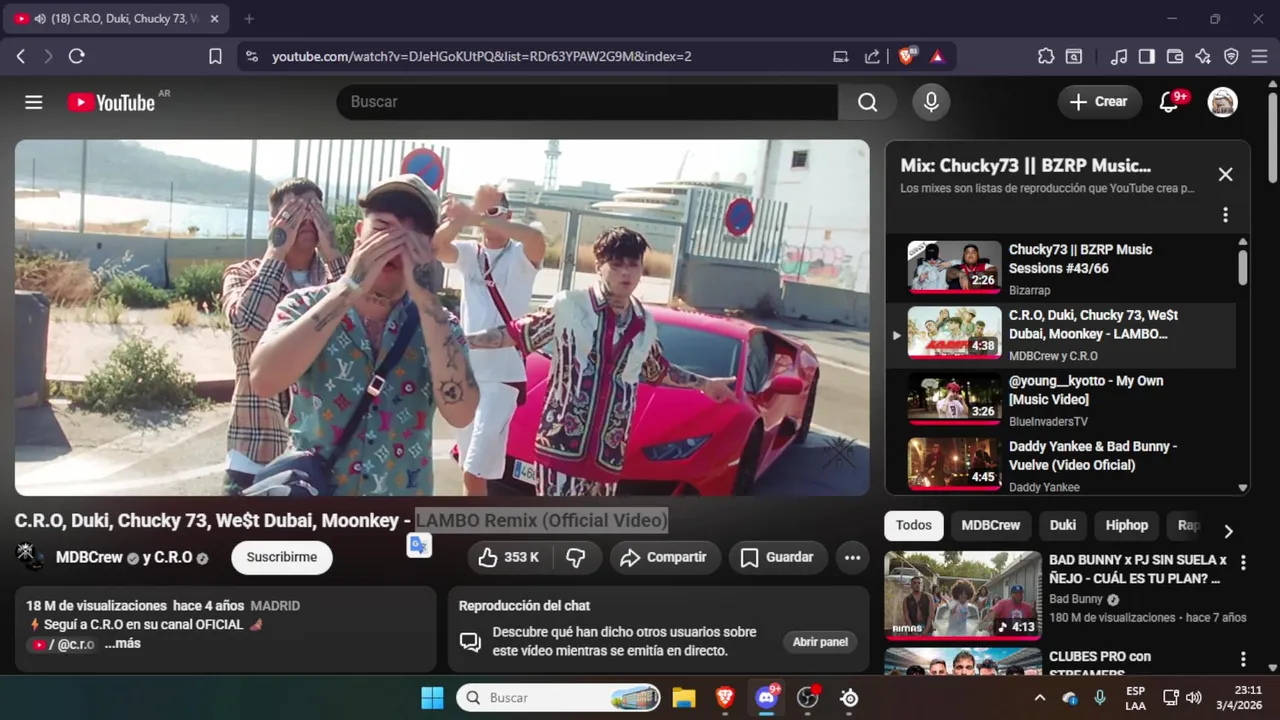Show more filter chips with arrow
Image resolution: width=1280 pixels, height=720 pixels.
(1228, 531)
